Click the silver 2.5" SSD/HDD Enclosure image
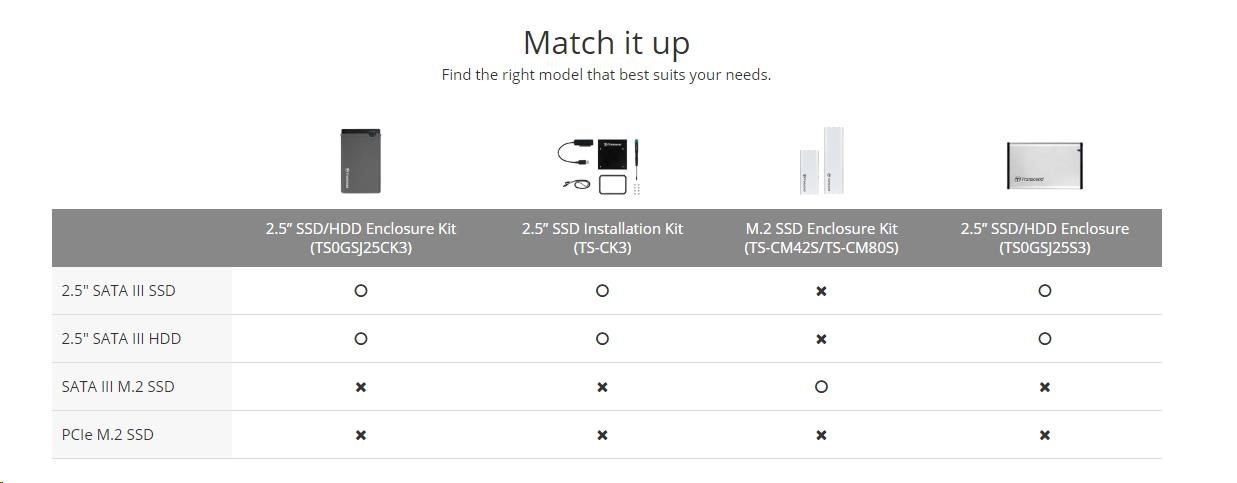Viewport: 1237px width, 483px height. point(1044,165)
